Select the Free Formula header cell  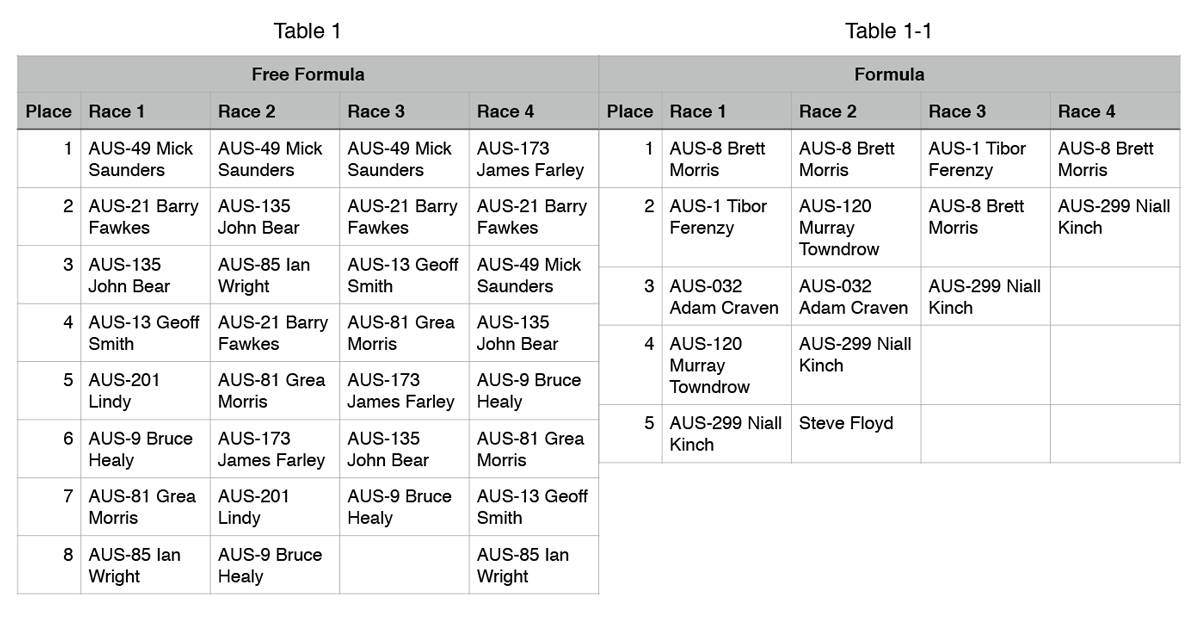click(x=307, y=74)
